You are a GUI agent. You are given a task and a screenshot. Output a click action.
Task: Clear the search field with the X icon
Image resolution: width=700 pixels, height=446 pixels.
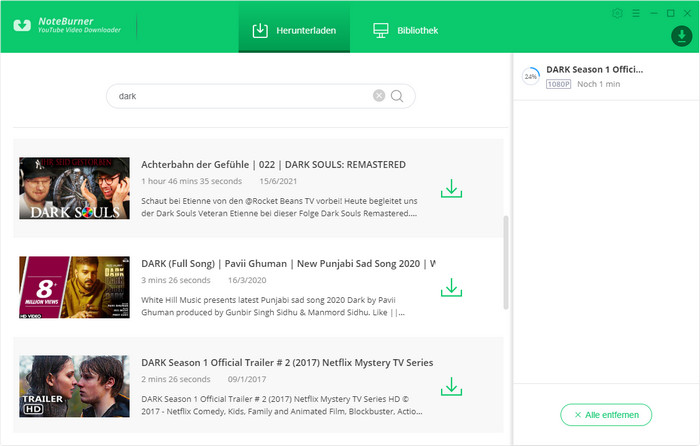379,96
